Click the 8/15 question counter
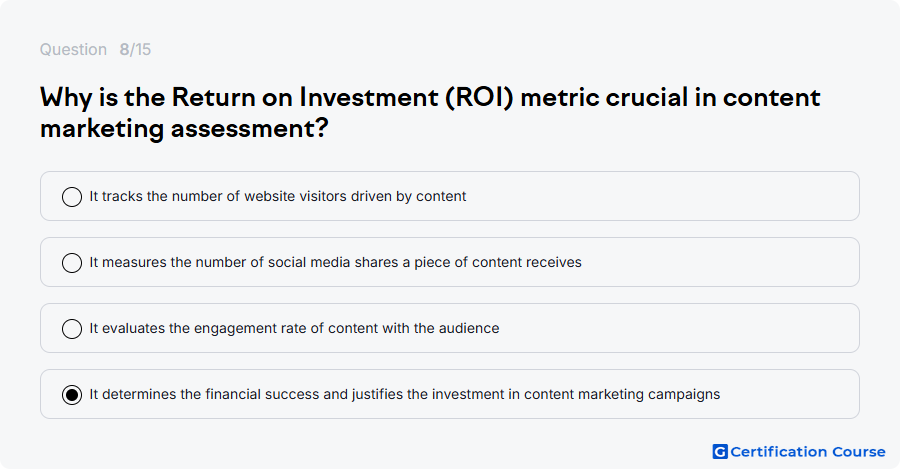 coord(135,49)
